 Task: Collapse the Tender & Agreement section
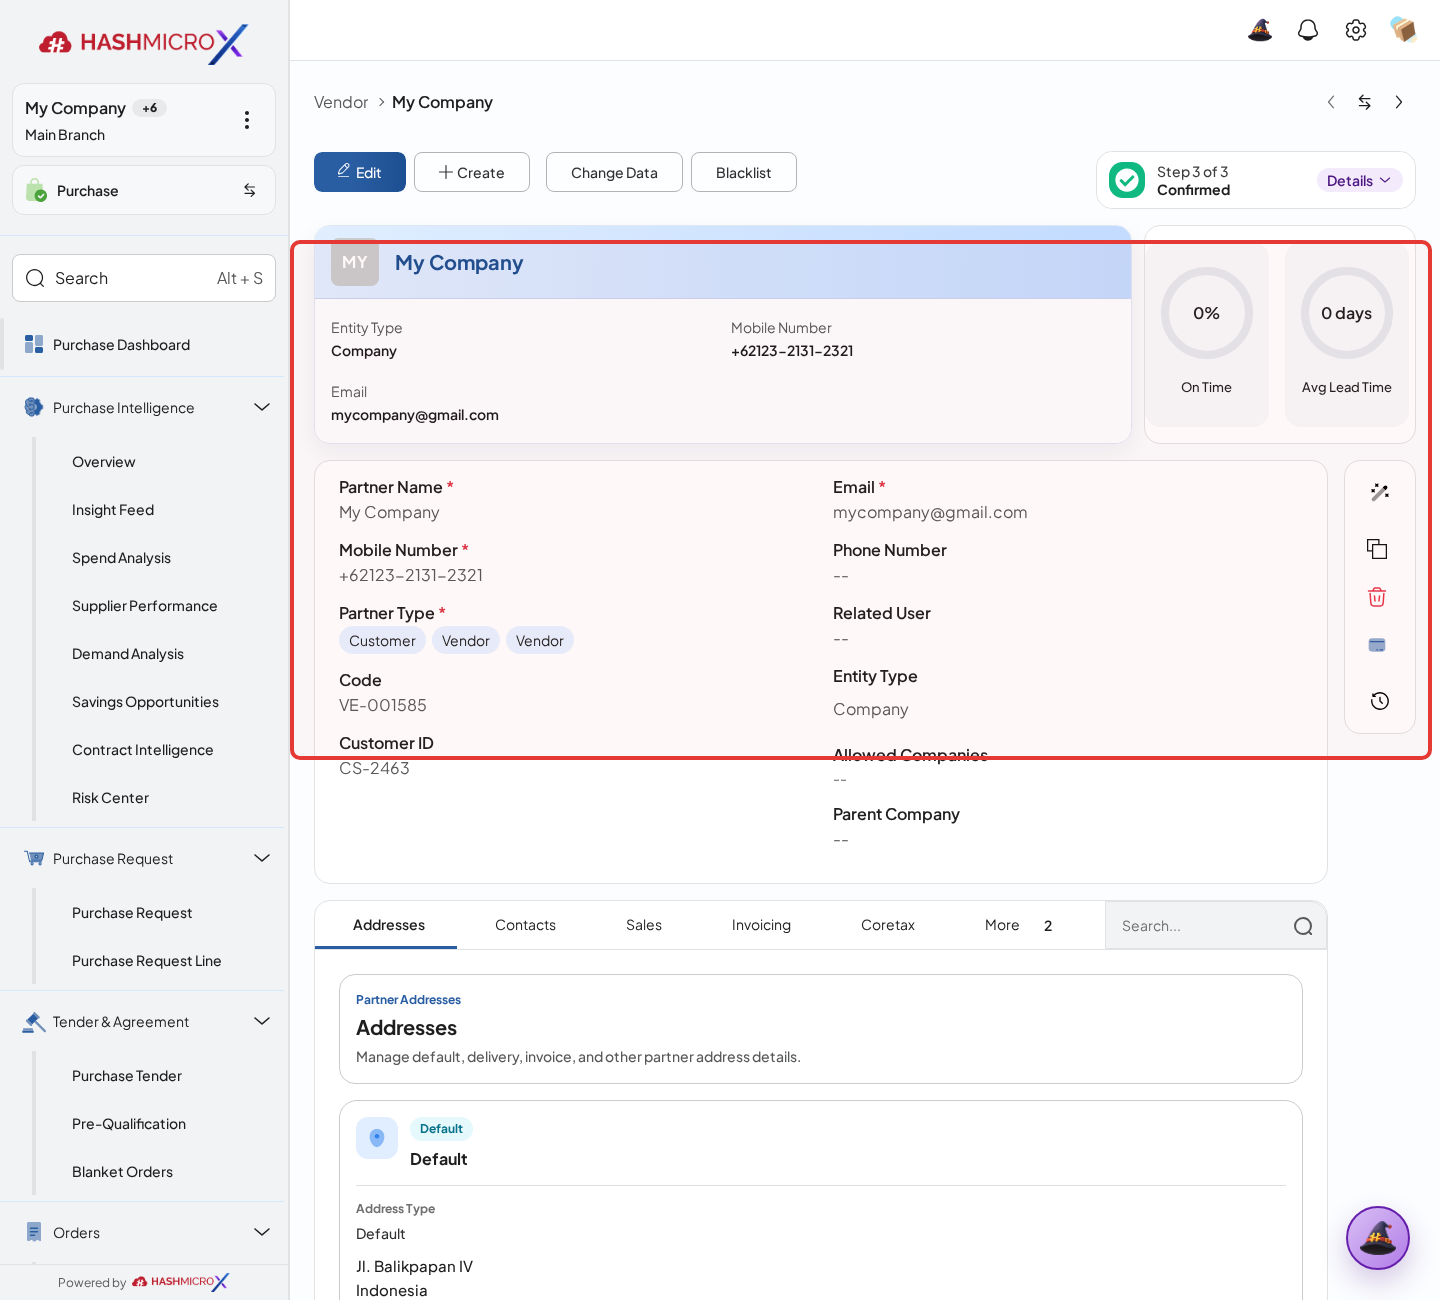[262, 1021]
